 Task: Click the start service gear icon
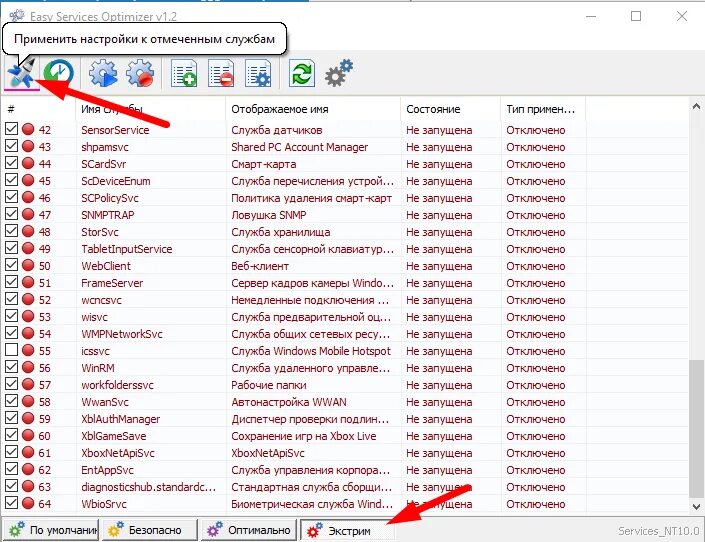click(x=103, y=72)
